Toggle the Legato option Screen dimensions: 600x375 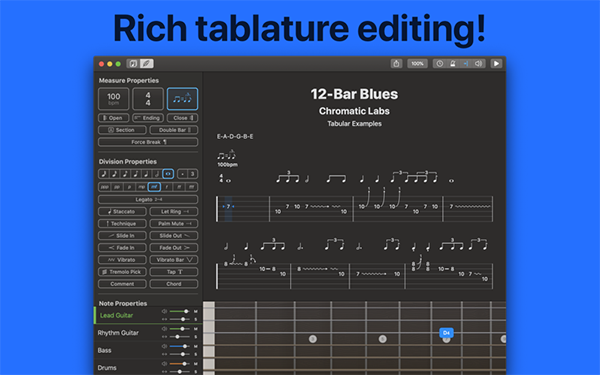click(x=148, y=199)
